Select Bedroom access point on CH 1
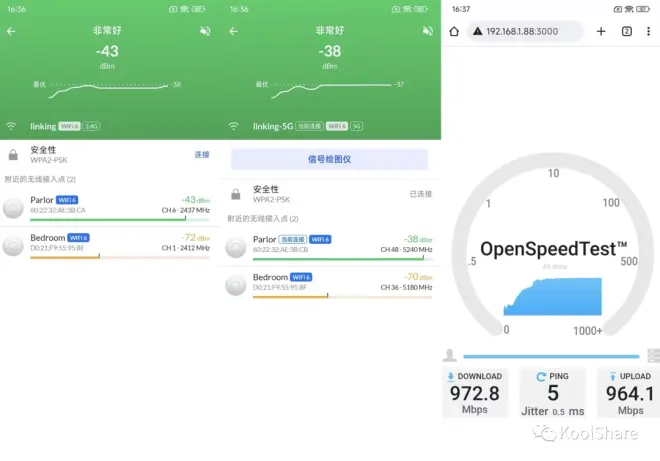The width and height of the screenshot is (660, 461). [110, 246]
